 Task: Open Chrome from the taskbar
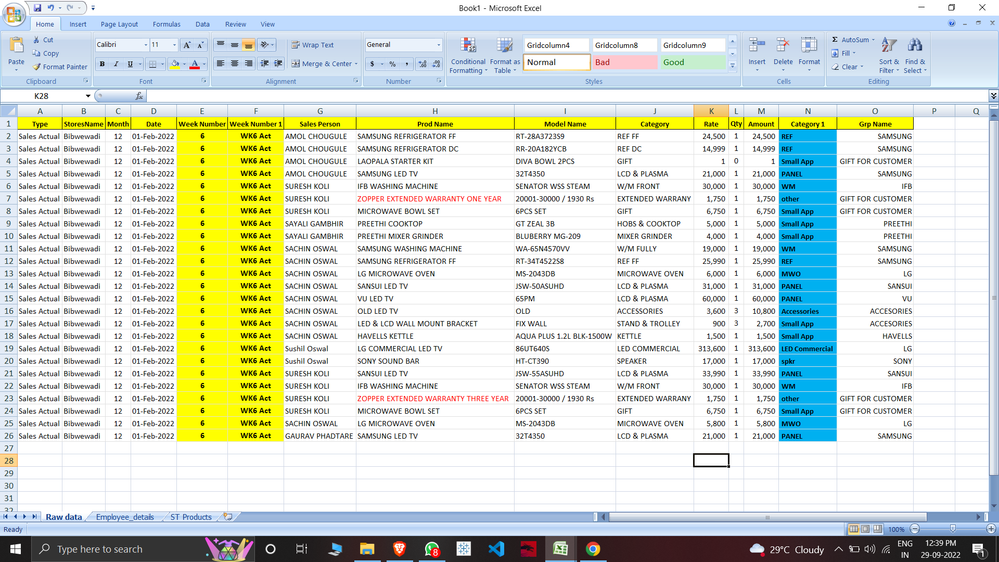[x=593, y=549]
